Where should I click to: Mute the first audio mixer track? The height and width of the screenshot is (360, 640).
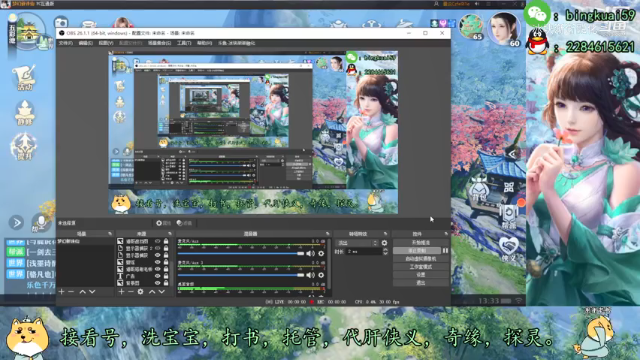[x=311, y=253]
